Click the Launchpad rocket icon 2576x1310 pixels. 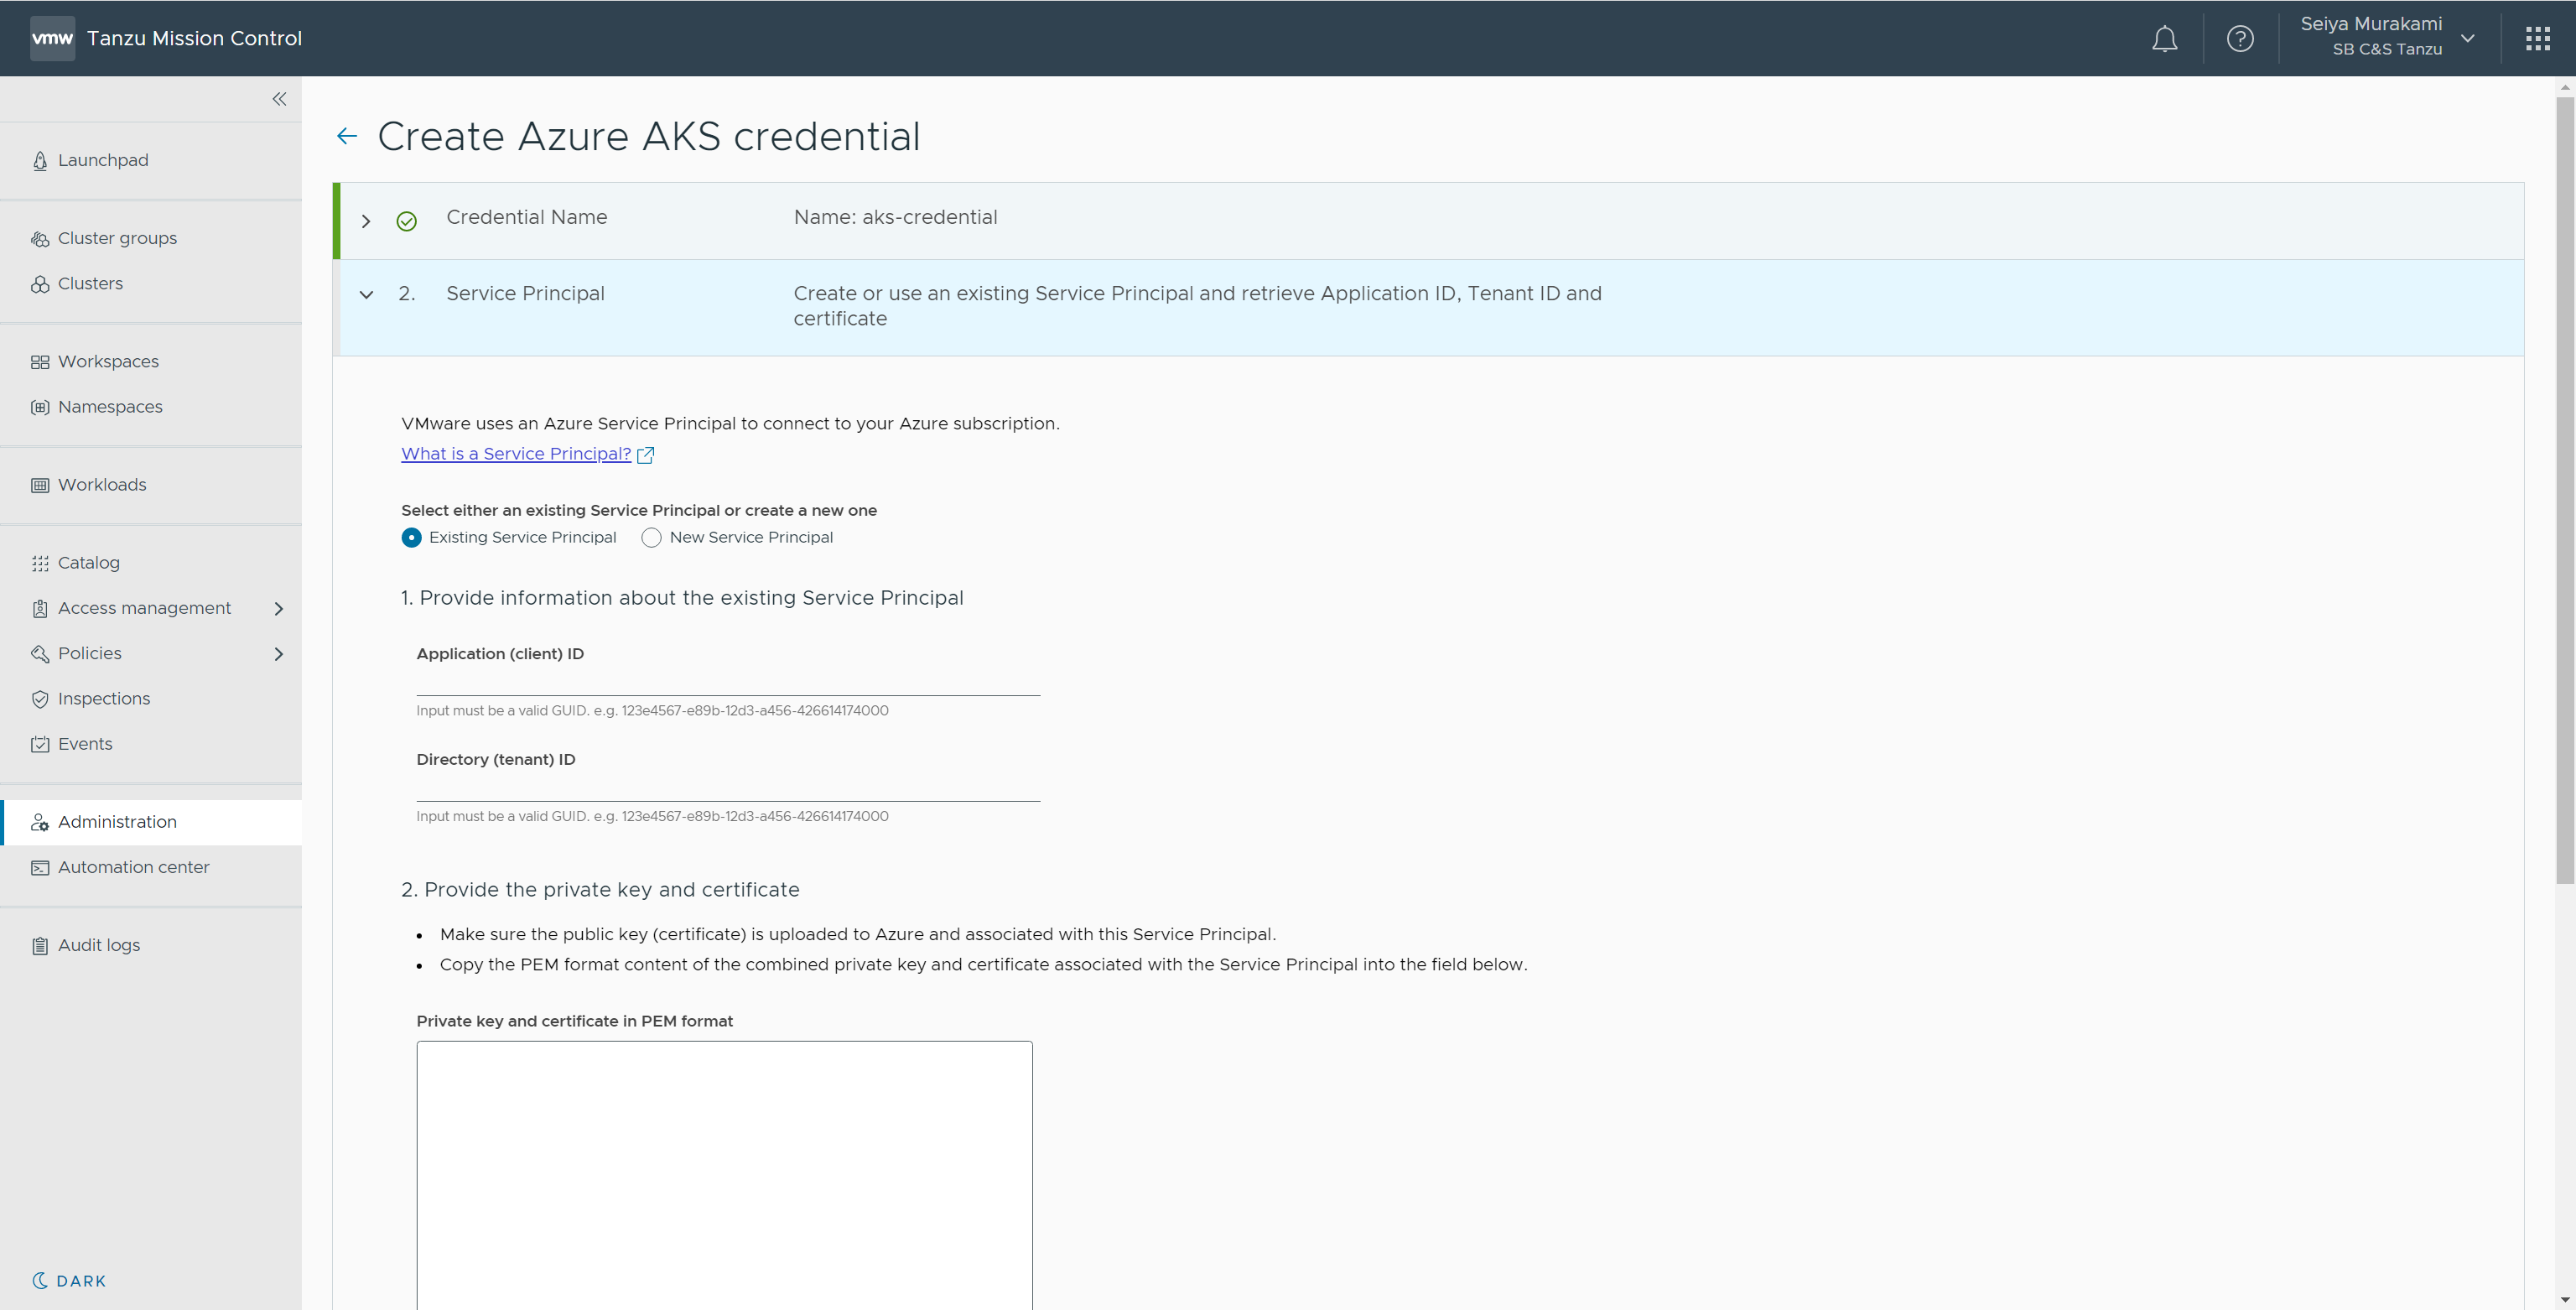pos(40,161)
